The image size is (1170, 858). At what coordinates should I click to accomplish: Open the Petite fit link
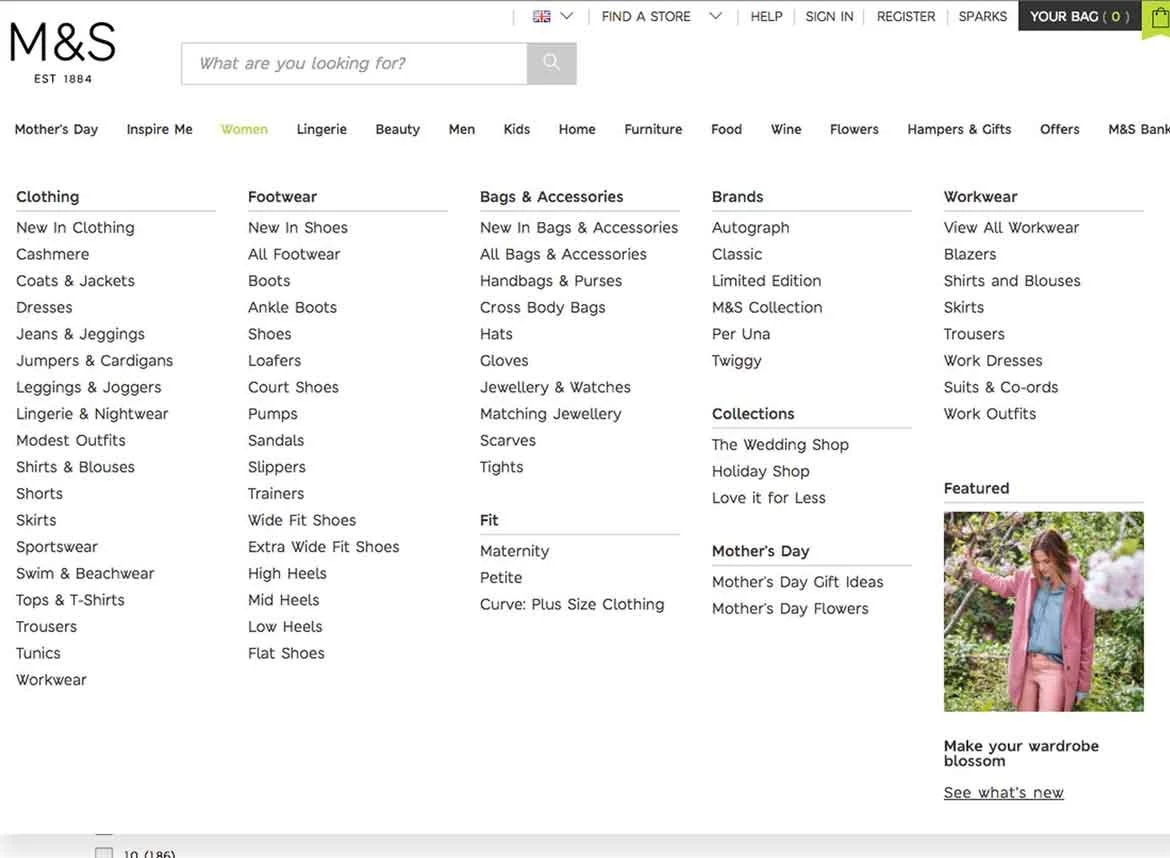(501, 577)
